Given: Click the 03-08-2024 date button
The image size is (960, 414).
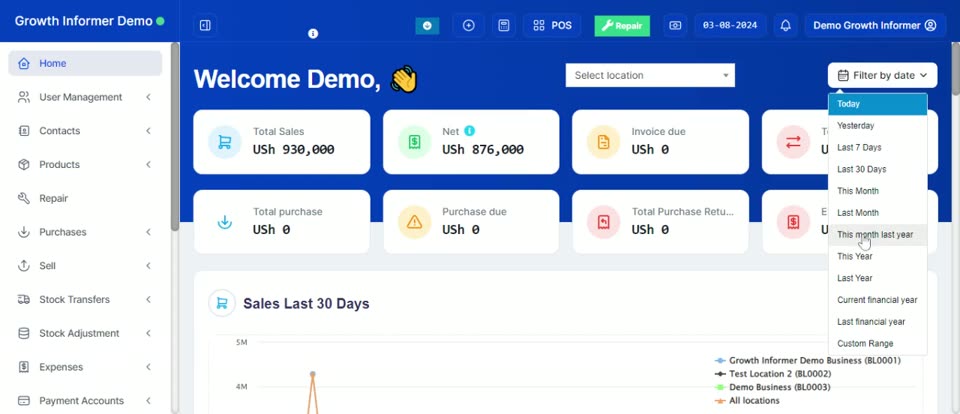Looking at the screenshot, I should 730,26.
